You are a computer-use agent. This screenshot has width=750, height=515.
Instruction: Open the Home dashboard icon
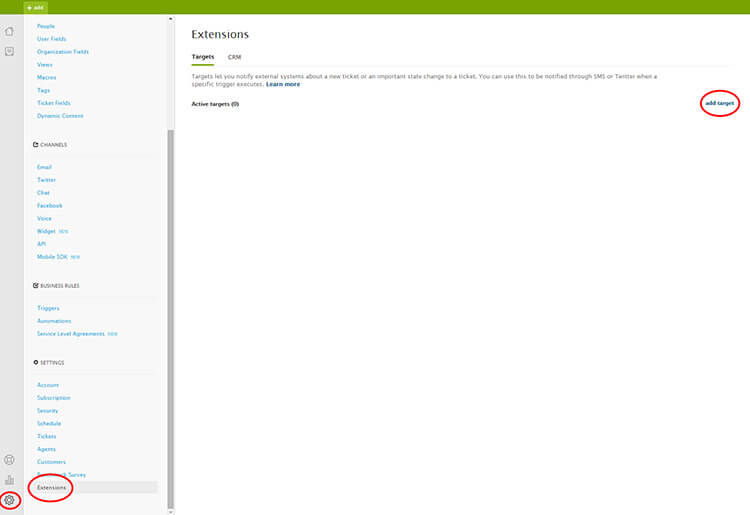[9, 32]
